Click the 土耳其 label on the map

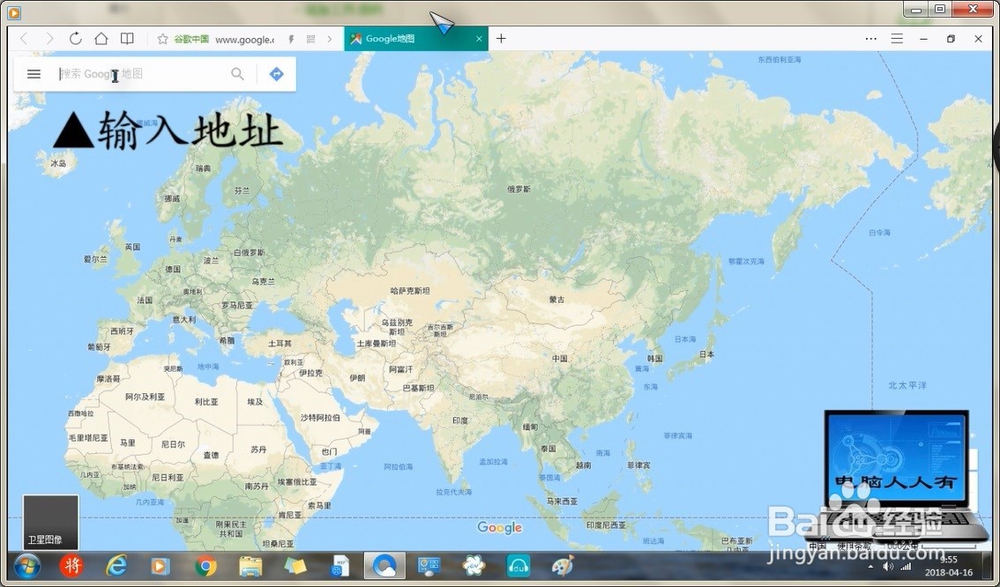280,343
